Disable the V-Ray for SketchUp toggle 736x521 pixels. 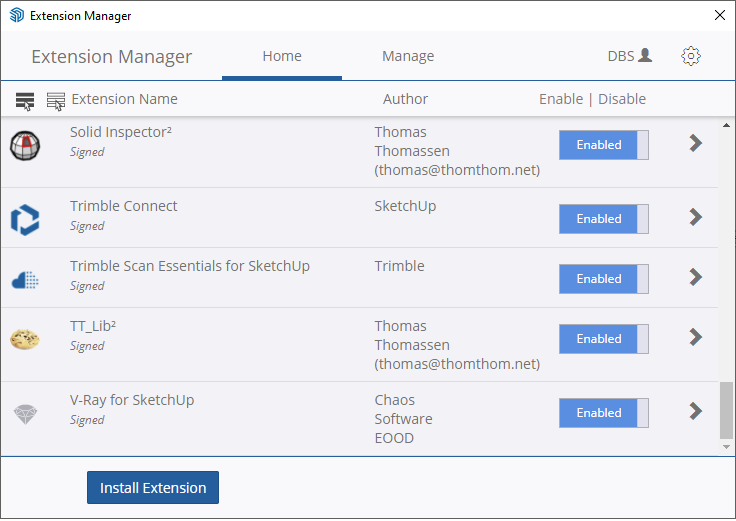[x=604, y=413]
